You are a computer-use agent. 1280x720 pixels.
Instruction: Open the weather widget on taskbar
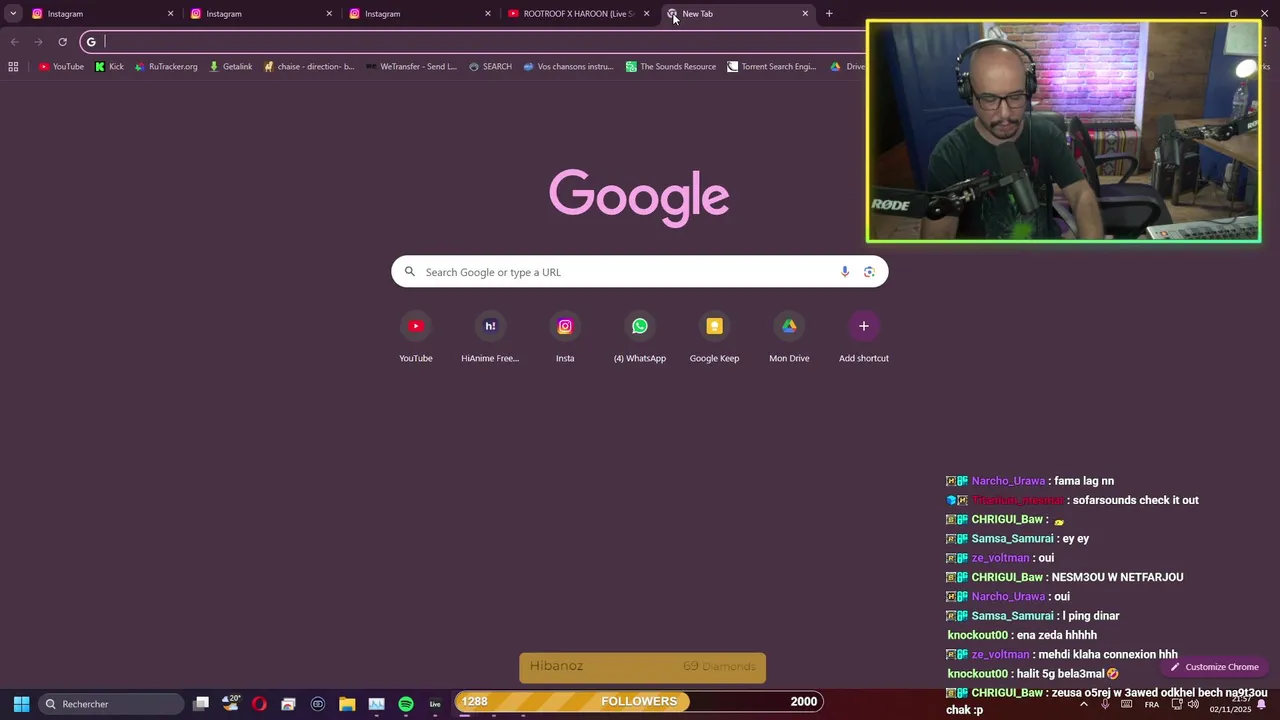231,704
